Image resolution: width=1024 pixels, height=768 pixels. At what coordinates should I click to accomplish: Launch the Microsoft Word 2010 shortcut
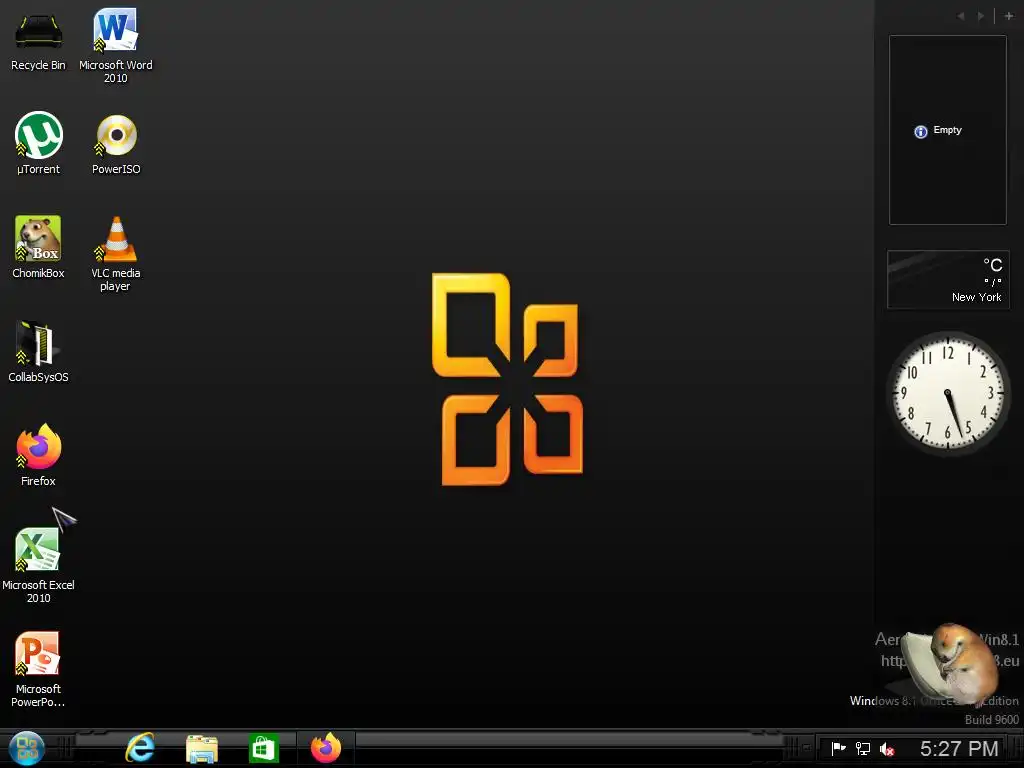(x=116, y=46)
